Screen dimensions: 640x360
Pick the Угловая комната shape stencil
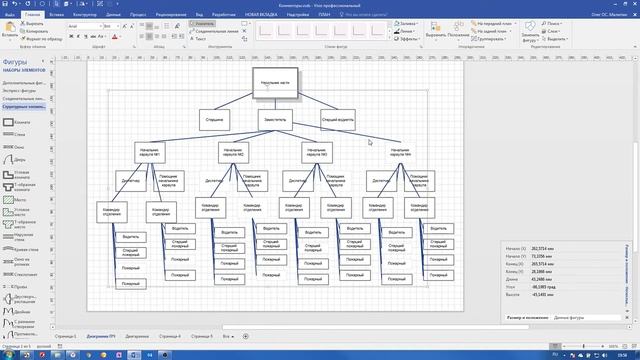coord(16,175)
